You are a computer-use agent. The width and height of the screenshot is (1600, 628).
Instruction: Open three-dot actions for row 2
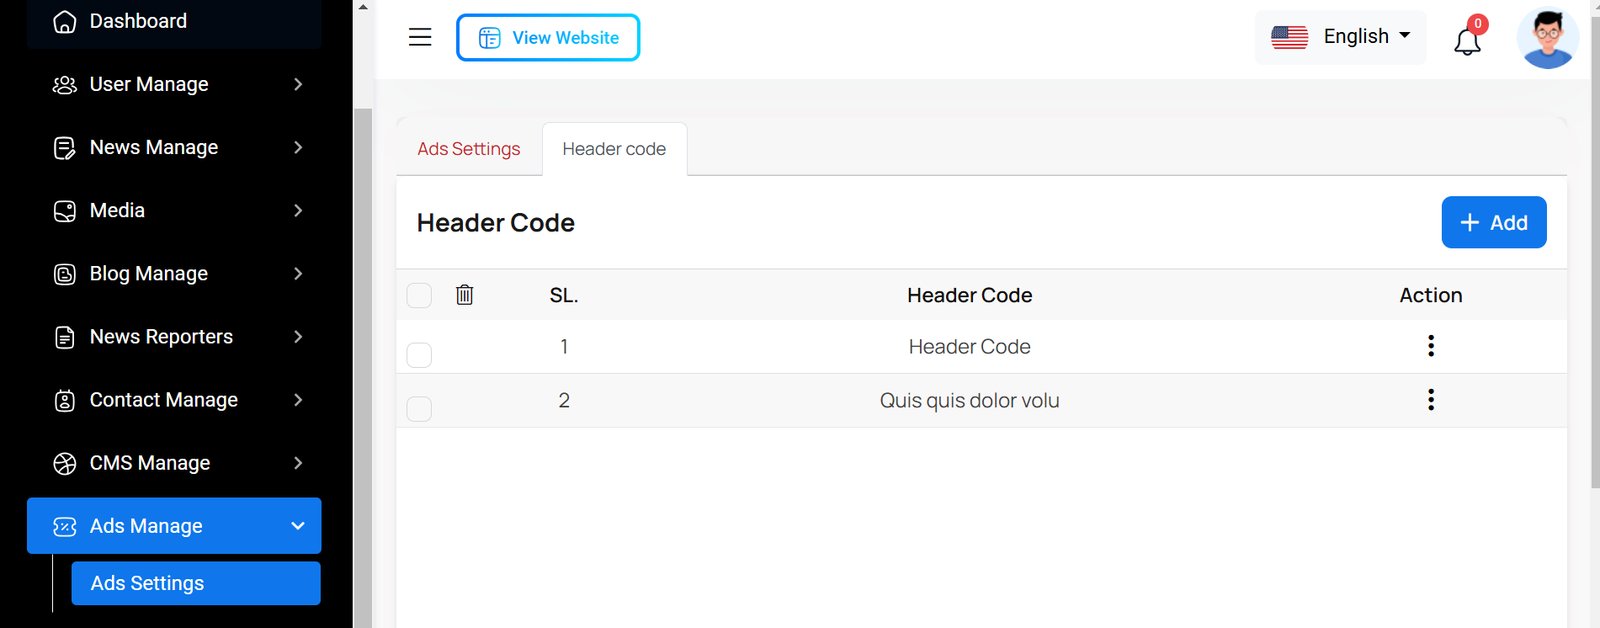(x=1431, y=400)
